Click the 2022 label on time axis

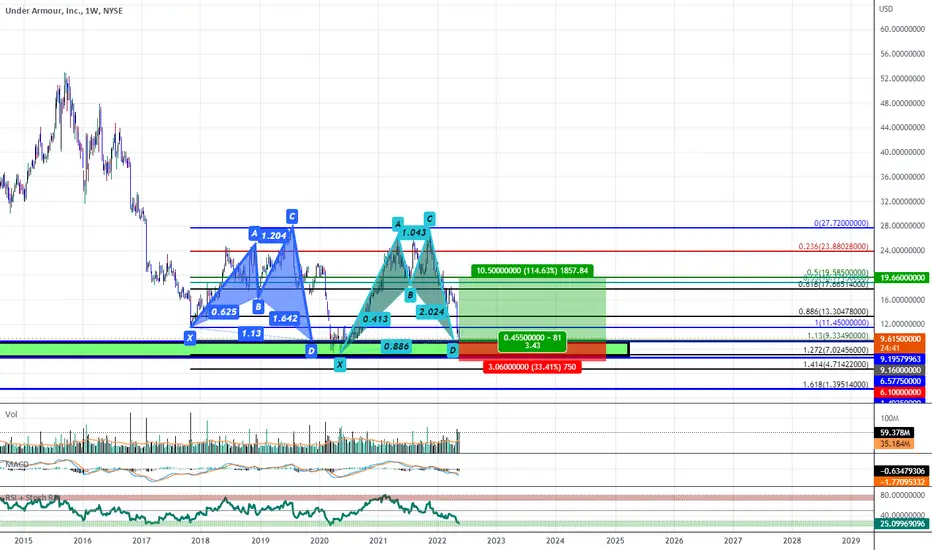437,540
